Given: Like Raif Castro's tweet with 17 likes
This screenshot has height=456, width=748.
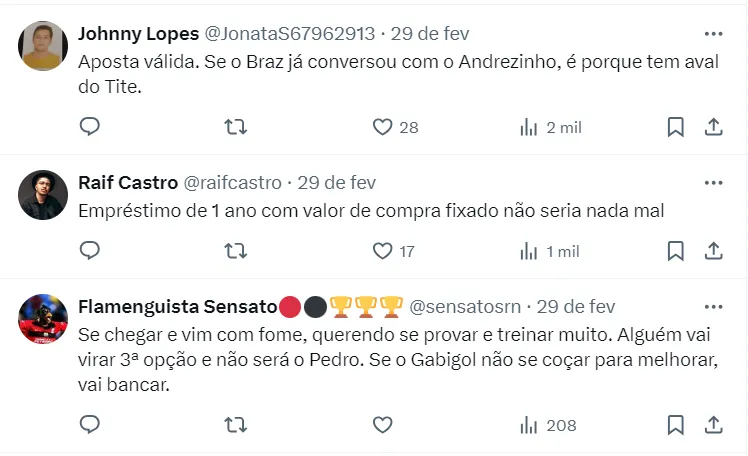Looking at the screenshot, I should coord(382,251).
